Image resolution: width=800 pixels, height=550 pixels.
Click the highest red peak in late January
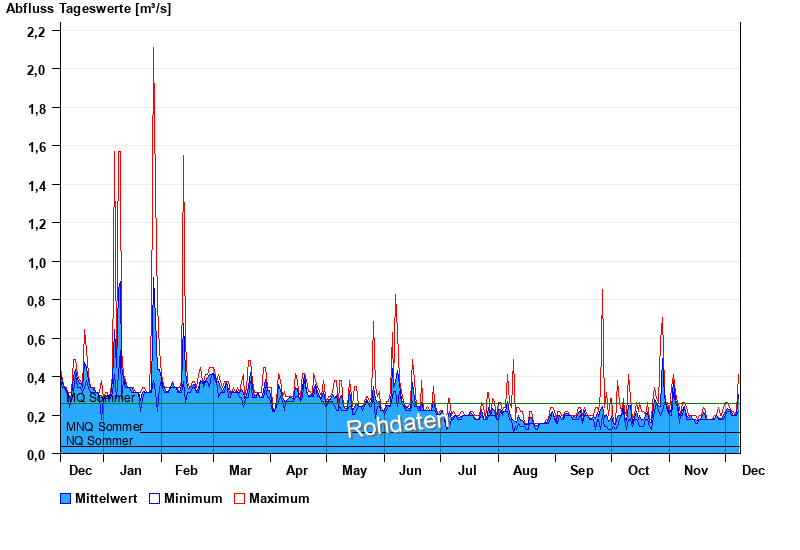click(x=153, y=50)
